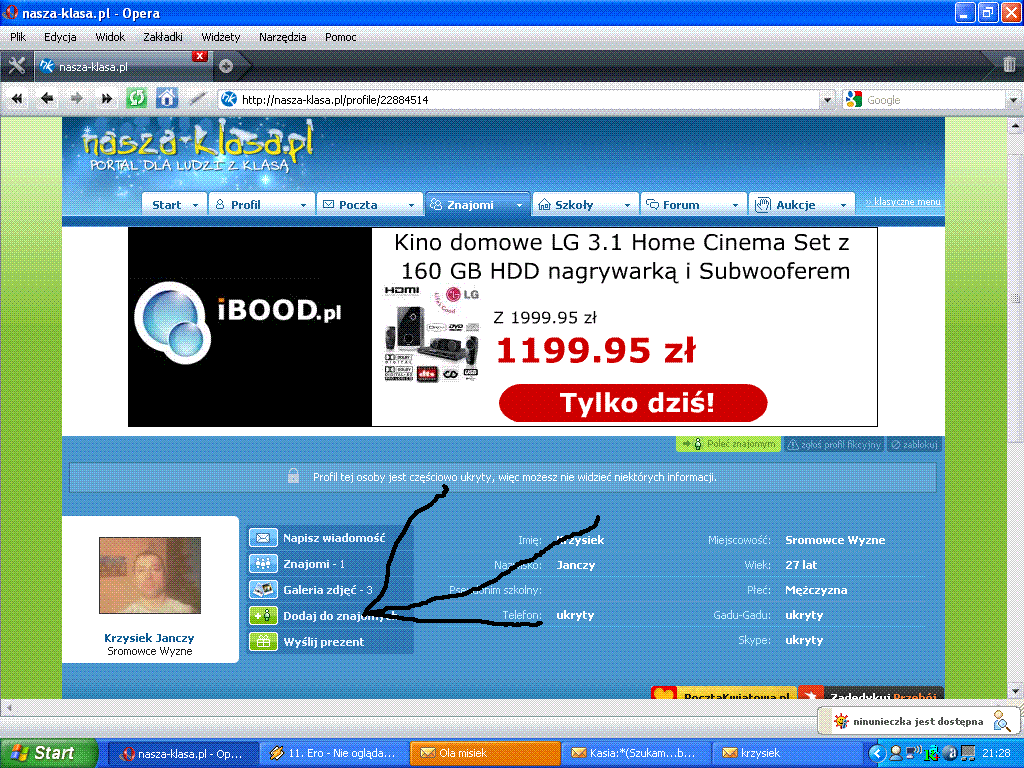Click Google search engine icon
1024x768 pixels.
point(853,99)
